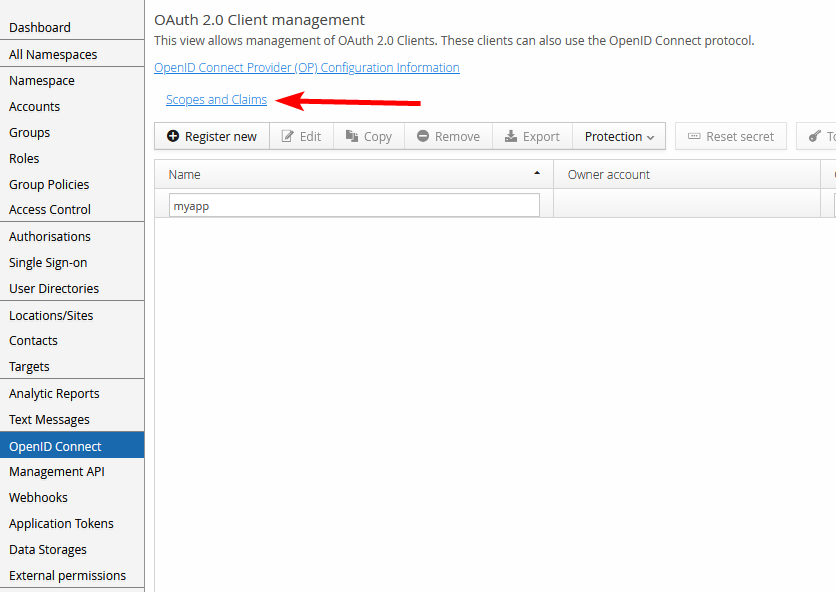Sort by the Name column header

click(354, 175)
